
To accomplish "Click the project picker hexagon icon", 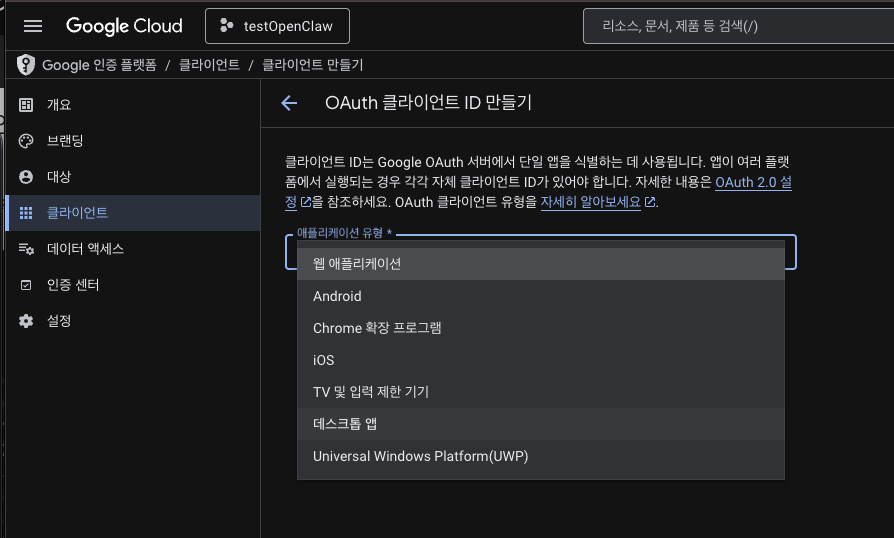I will tap(226, 26).
